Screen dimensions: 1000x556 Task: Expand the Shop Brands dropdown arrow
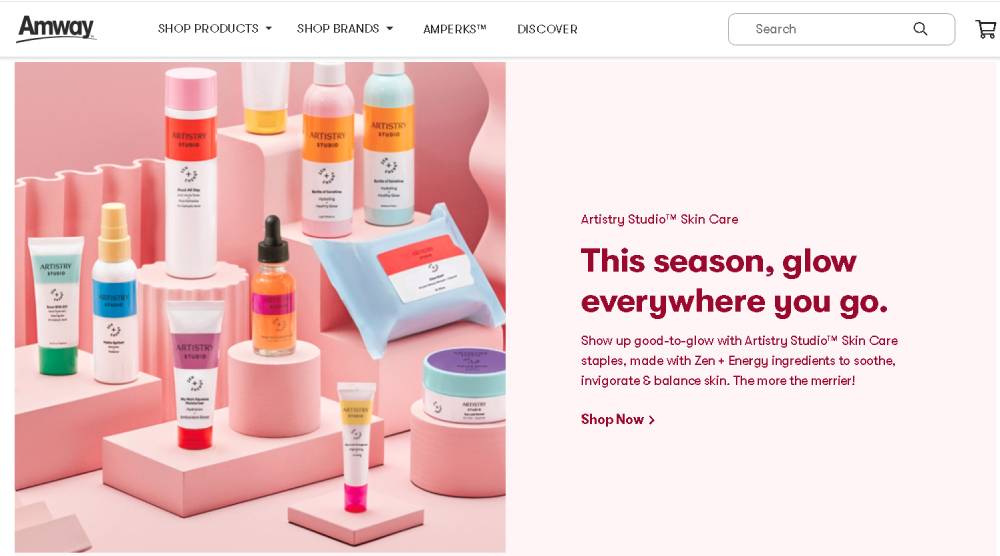390,29
